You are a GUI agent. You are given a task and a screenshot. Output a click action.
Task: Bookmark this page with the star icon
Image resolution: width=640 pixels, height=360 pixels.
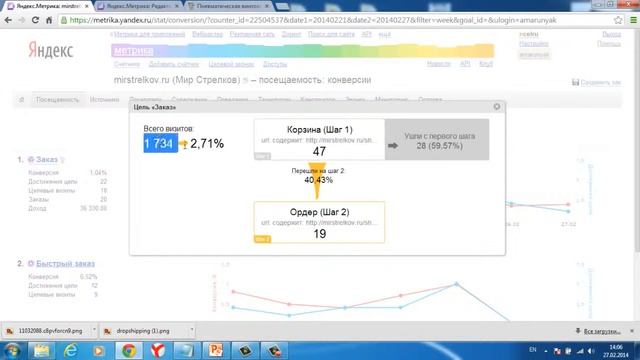pyautogui.click(x=618, y=20)
